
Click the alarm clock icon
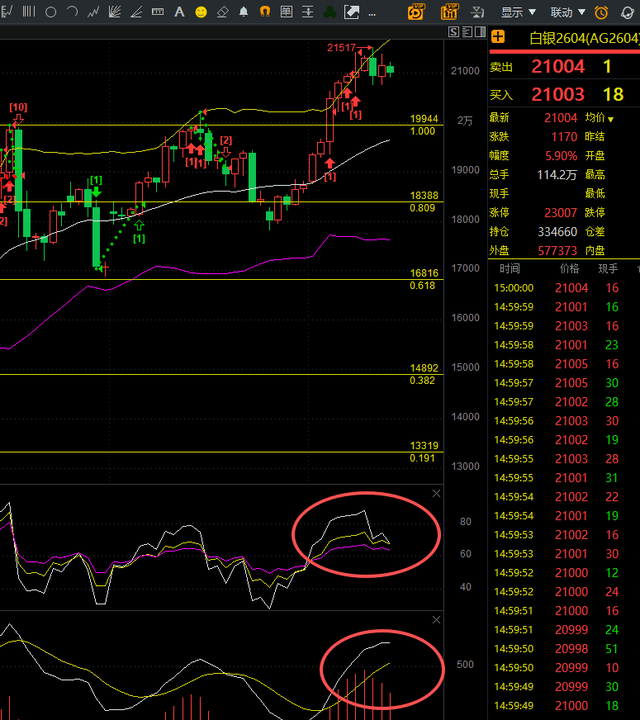click(x=600, y=12)
